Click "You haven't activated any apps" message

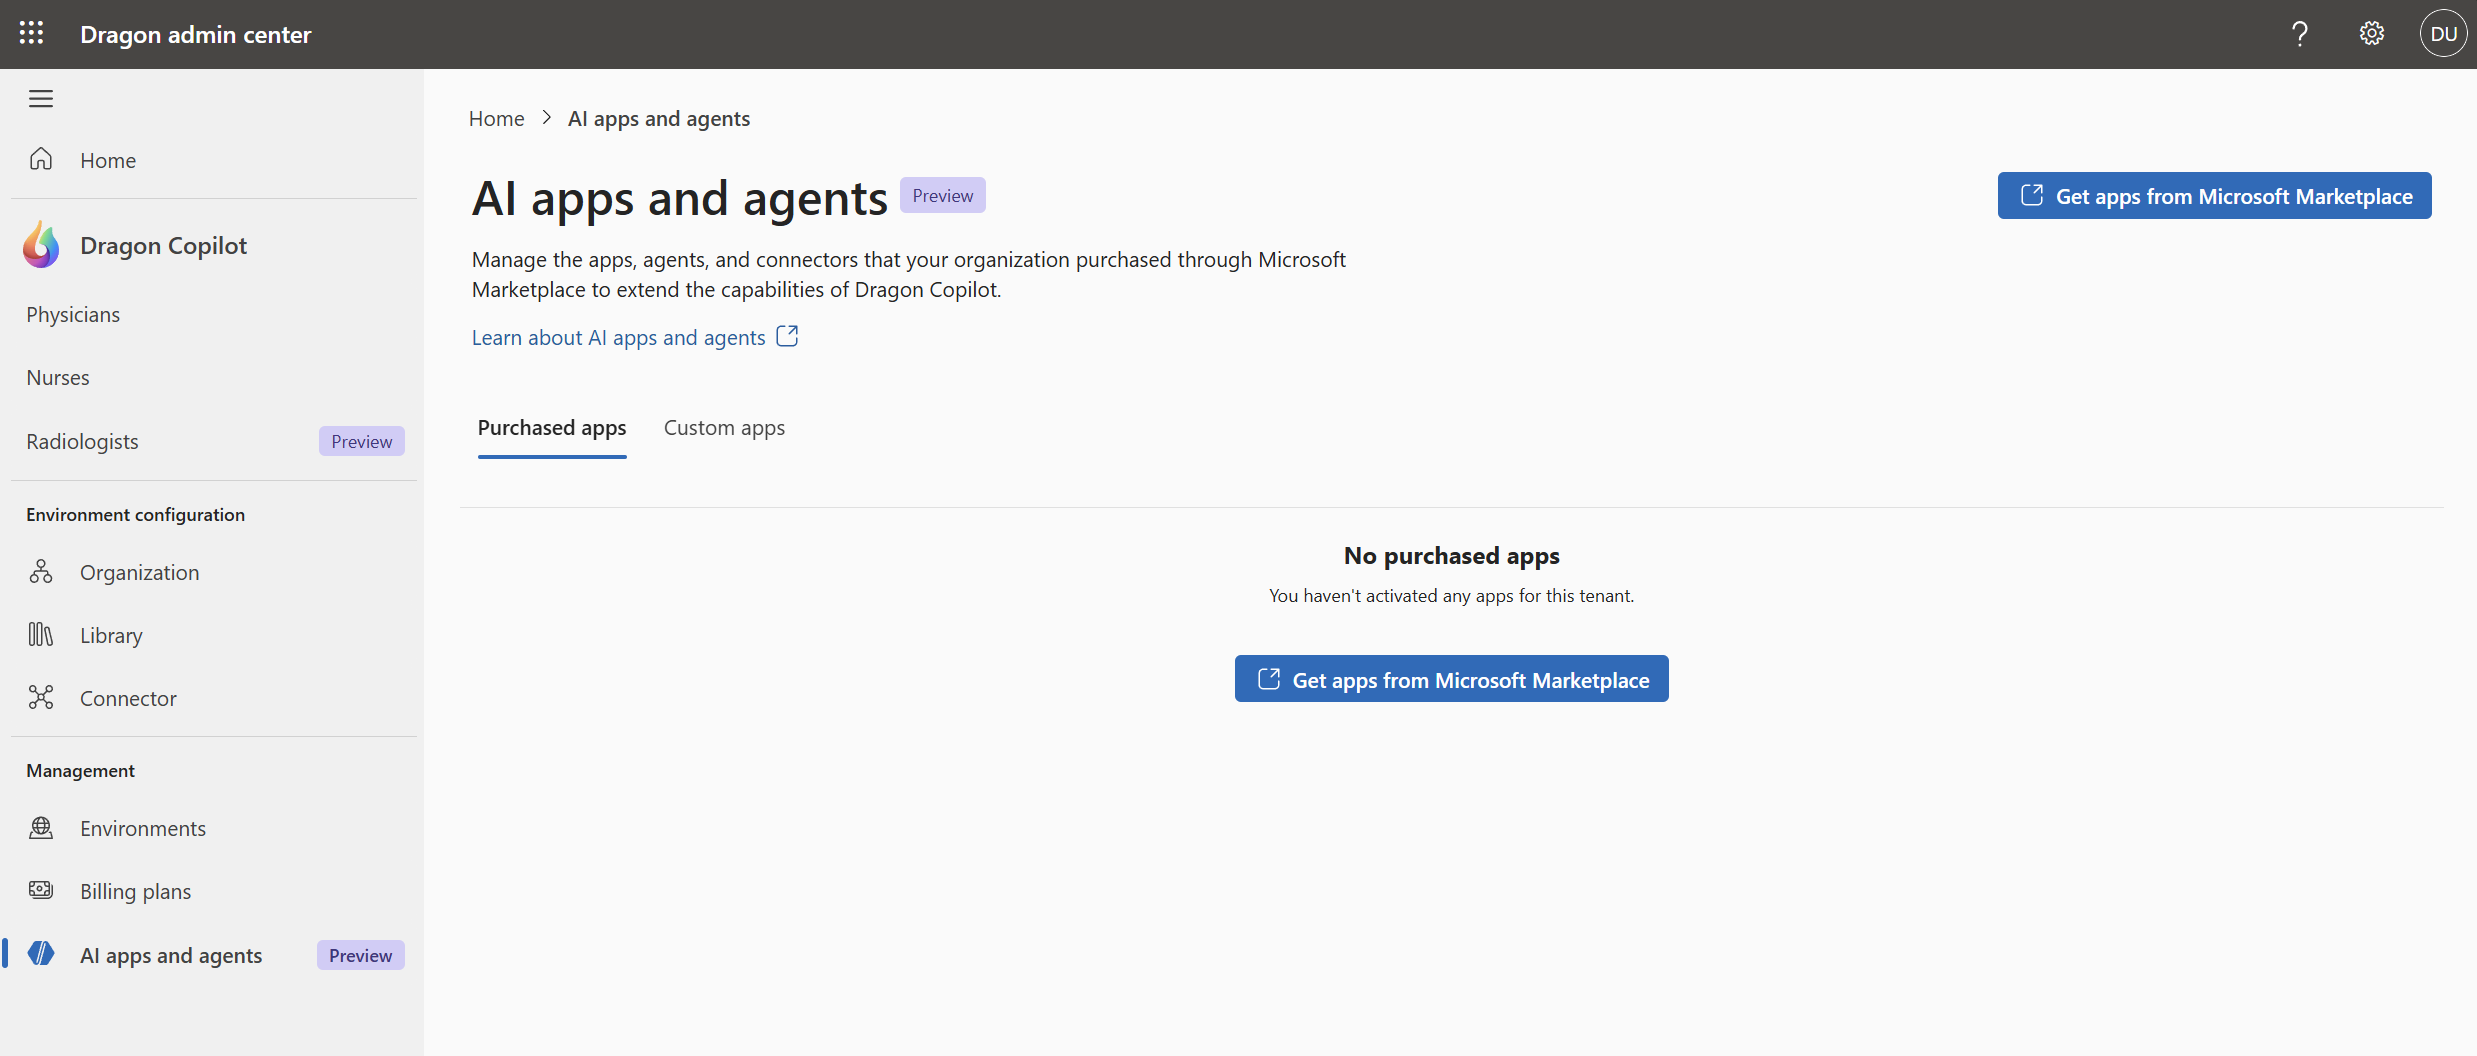[1451, 596]
